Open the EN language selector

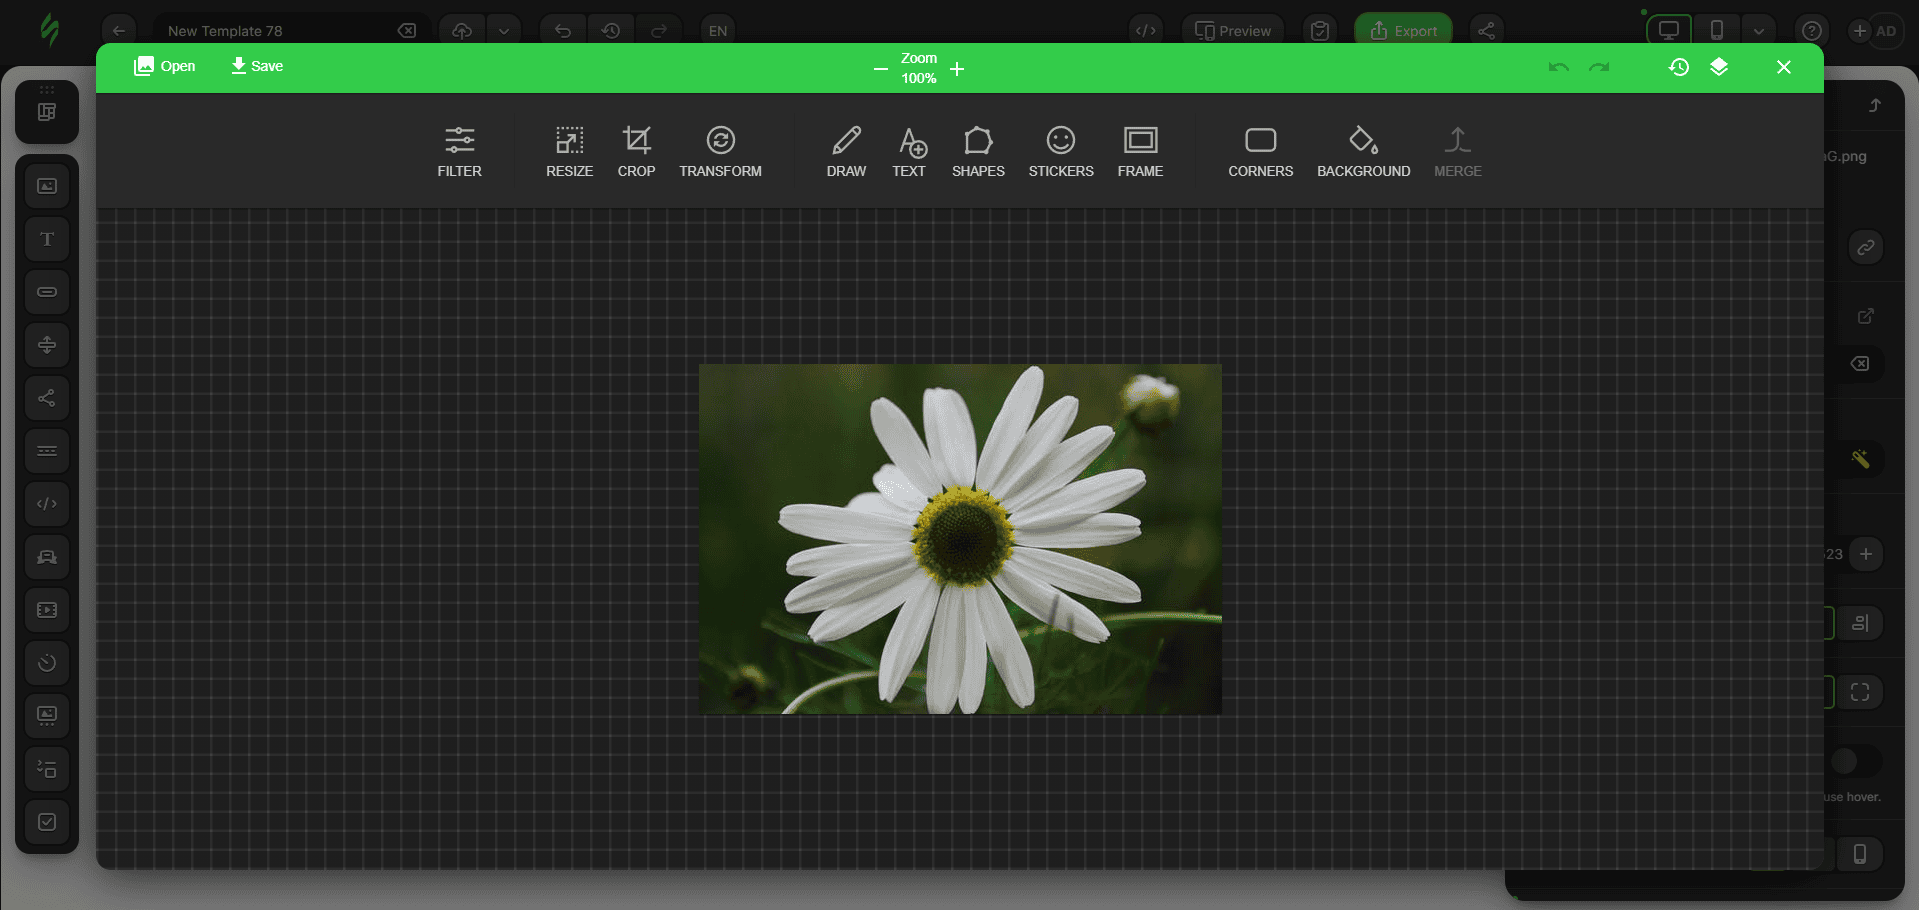pos(717,30)
